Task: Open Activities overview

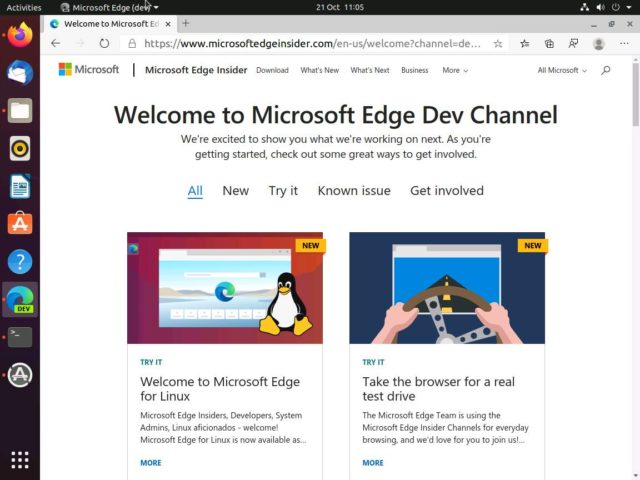Action: tap(24, 7)
